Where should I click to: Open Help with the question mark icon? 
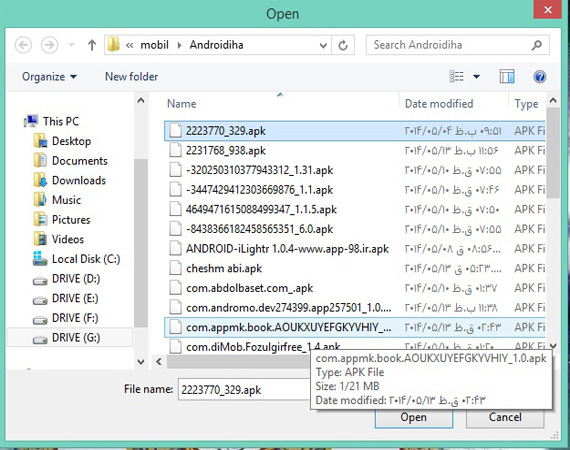point(539,77)
